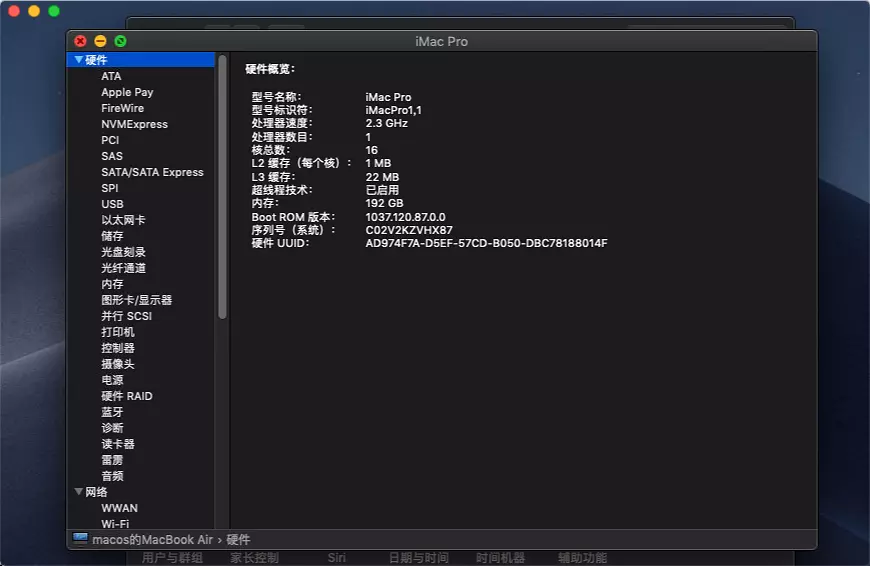870x566 pixels.
Task: Click 硬件 segment in bottom path bar
Action: click(239, 539)
